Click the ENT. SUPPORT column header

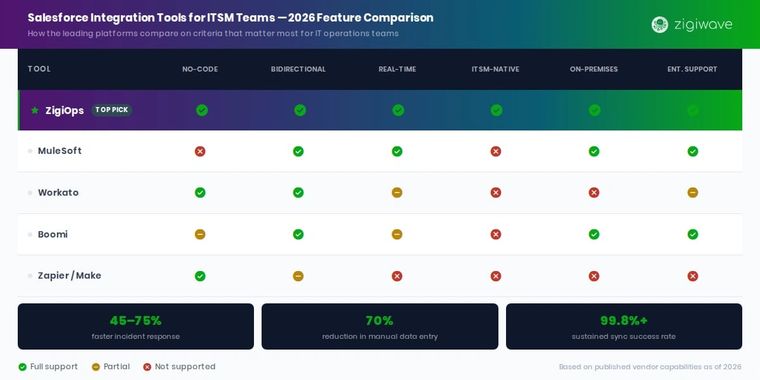click(x=692, y=69)
